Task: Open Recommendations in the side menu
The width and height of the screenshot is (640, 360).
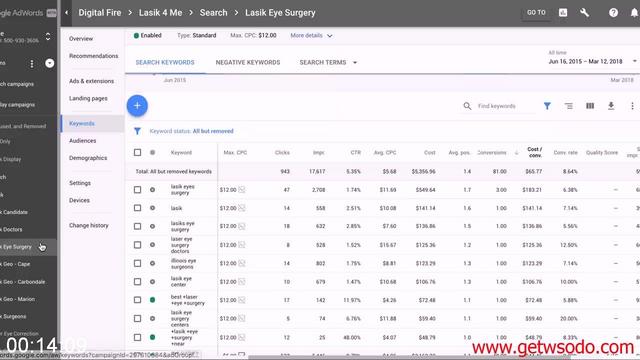Action: click(93, 56)
